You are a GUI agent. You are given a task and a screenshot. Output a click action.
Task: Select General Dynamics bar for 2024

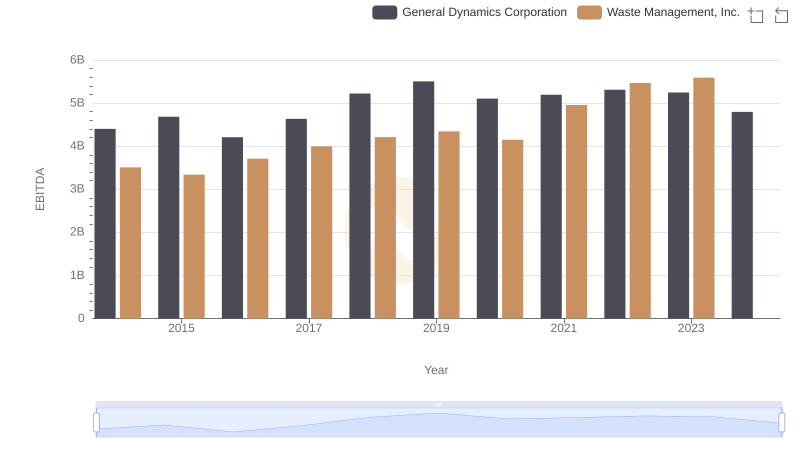click(742, 215)
